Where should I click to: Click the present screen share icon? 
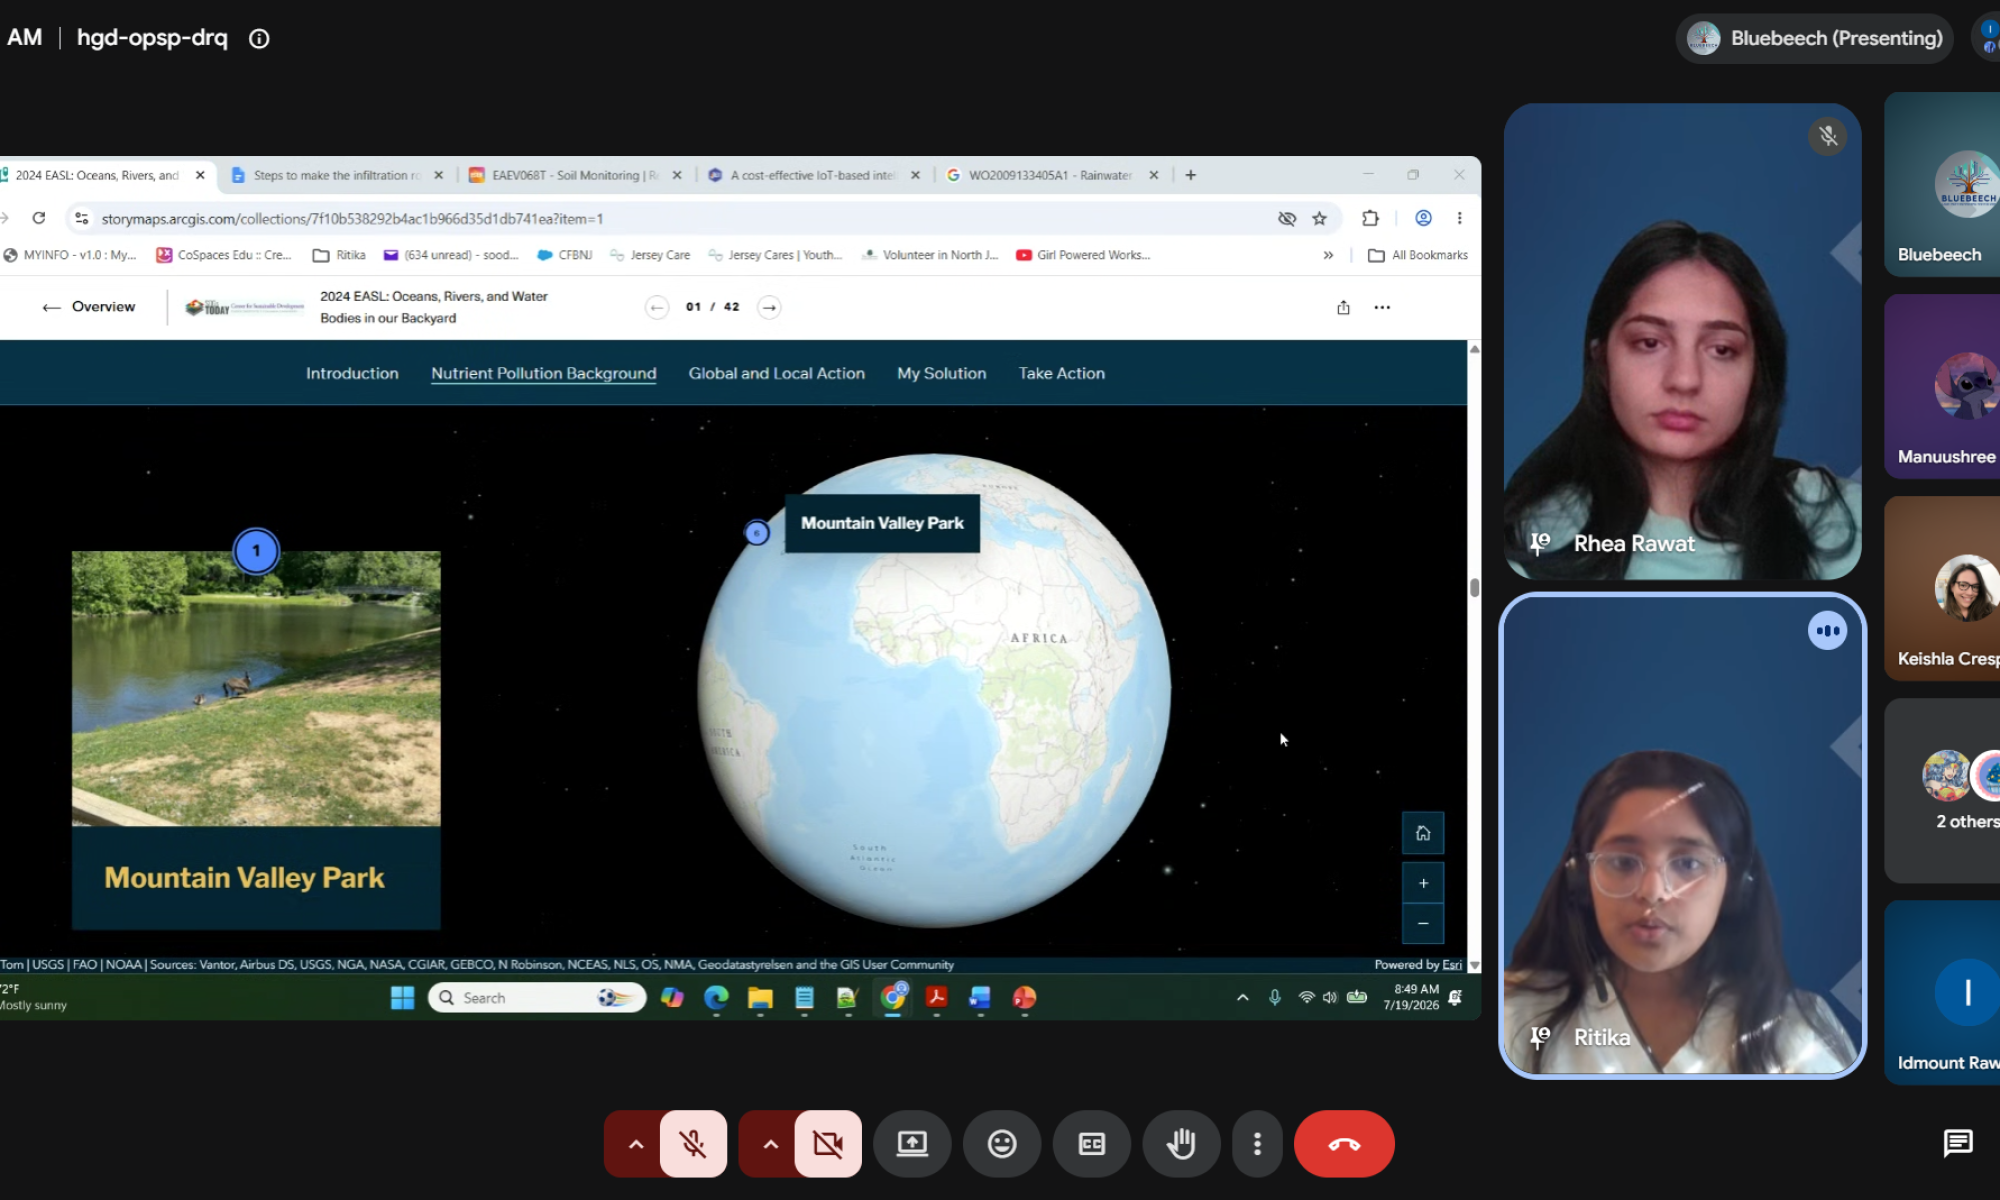click(x=912, y=1143)
